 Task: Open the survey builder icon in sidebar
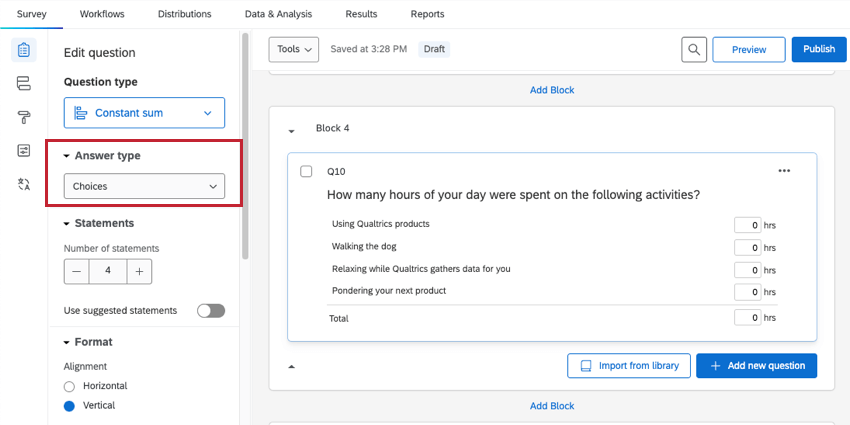pyautogui.click(x=24, y=50)
